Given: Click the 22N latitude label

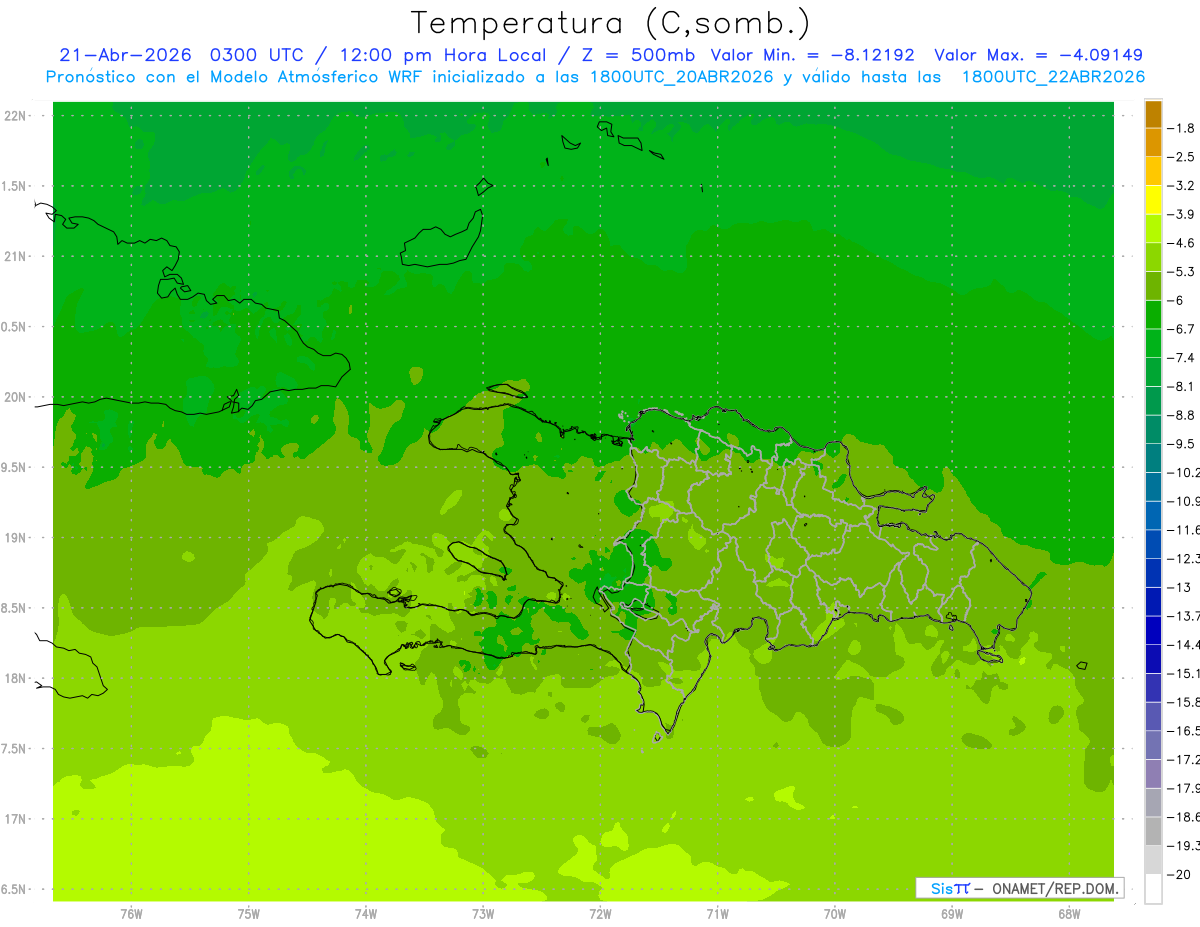Looking at the screenshot, I should click(x=16, y=116).
